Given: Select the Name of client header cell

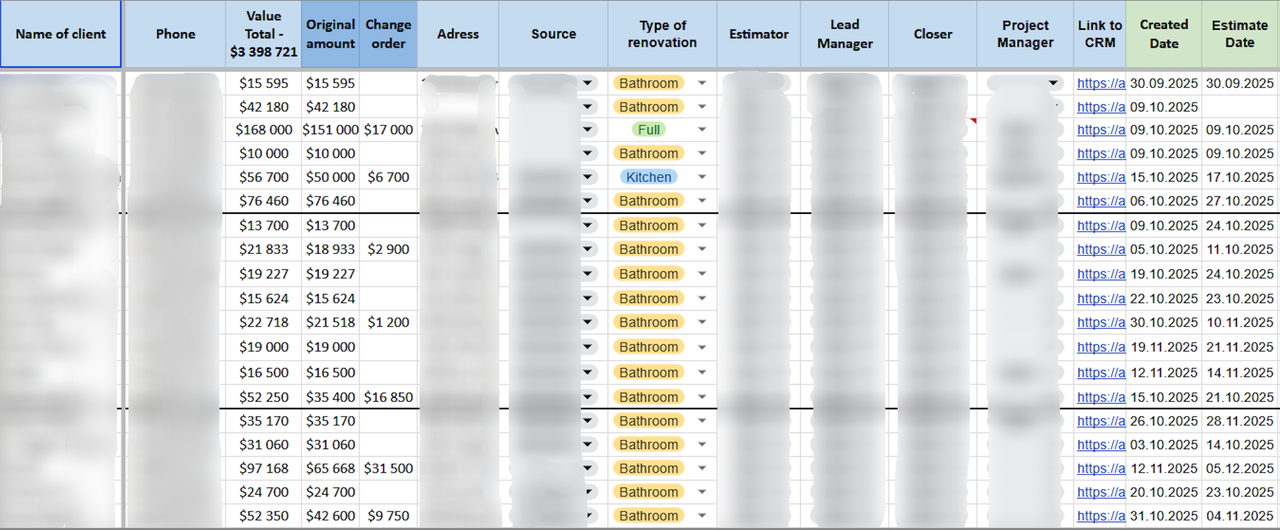Looking at the screenshot, I should coord(61,34).
